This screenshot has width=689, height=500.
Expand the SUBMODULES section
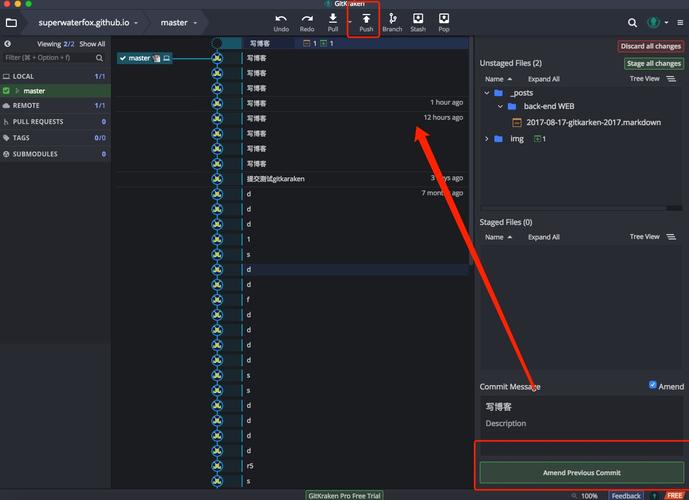(55, 154)
